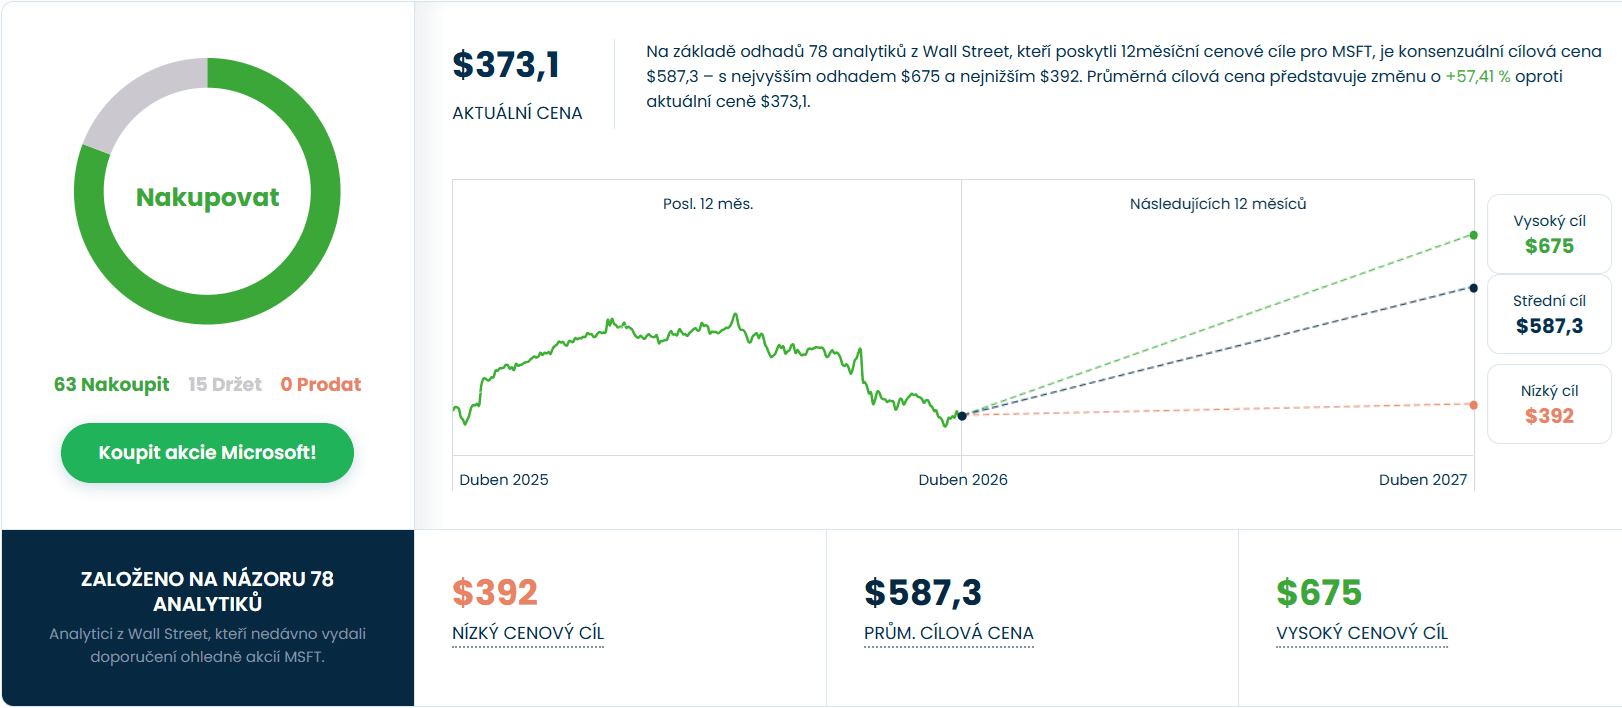This screenshot has width=1622, height=708.
Task: Click the Posl. 12 měs. chart section label
Action: pyautogui.click(x=707, y=204)
